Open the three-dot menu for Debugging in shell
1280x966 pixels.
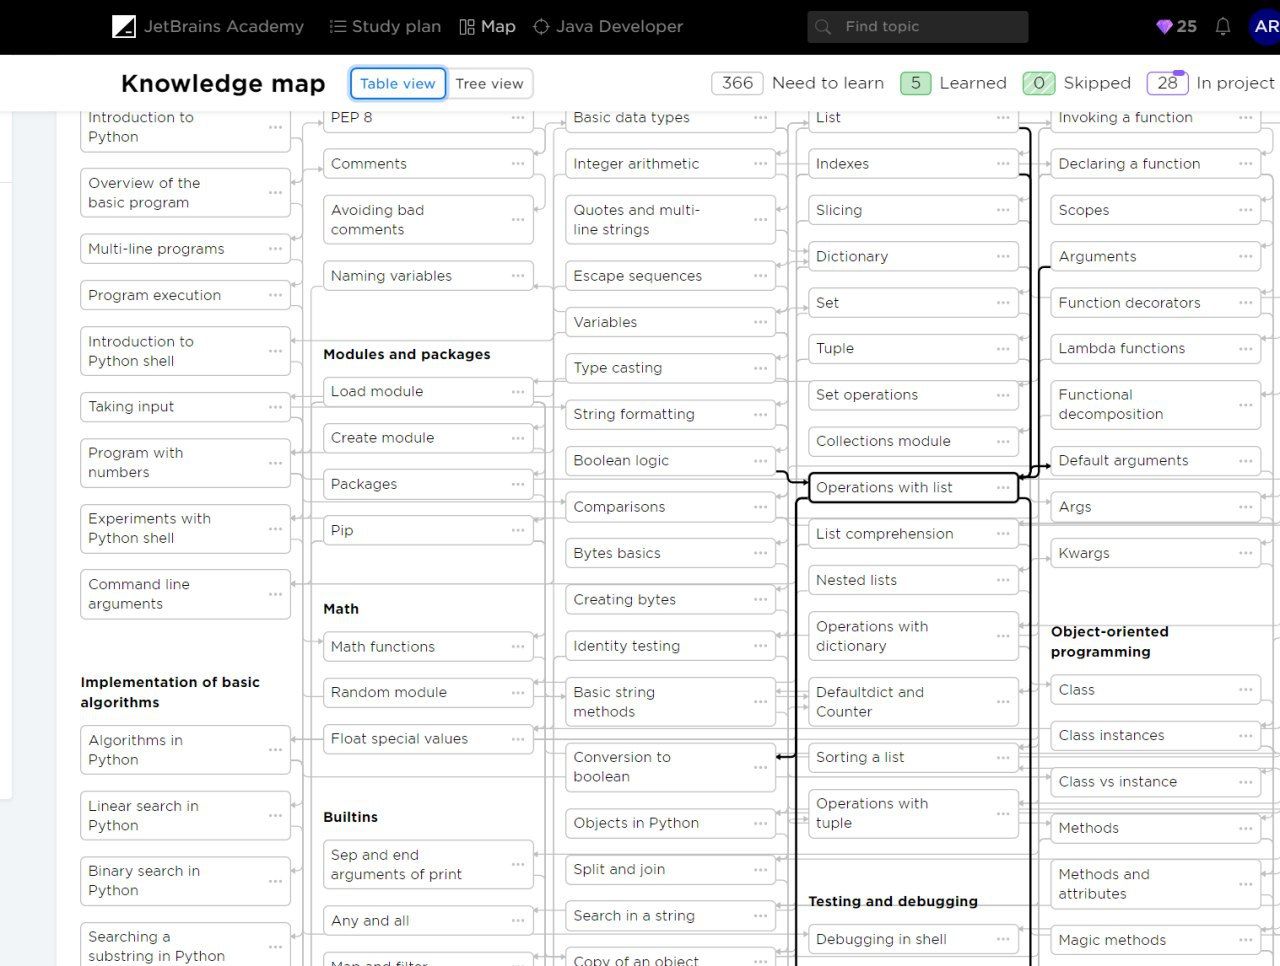pyautogui.click(x=1003, y=939)
